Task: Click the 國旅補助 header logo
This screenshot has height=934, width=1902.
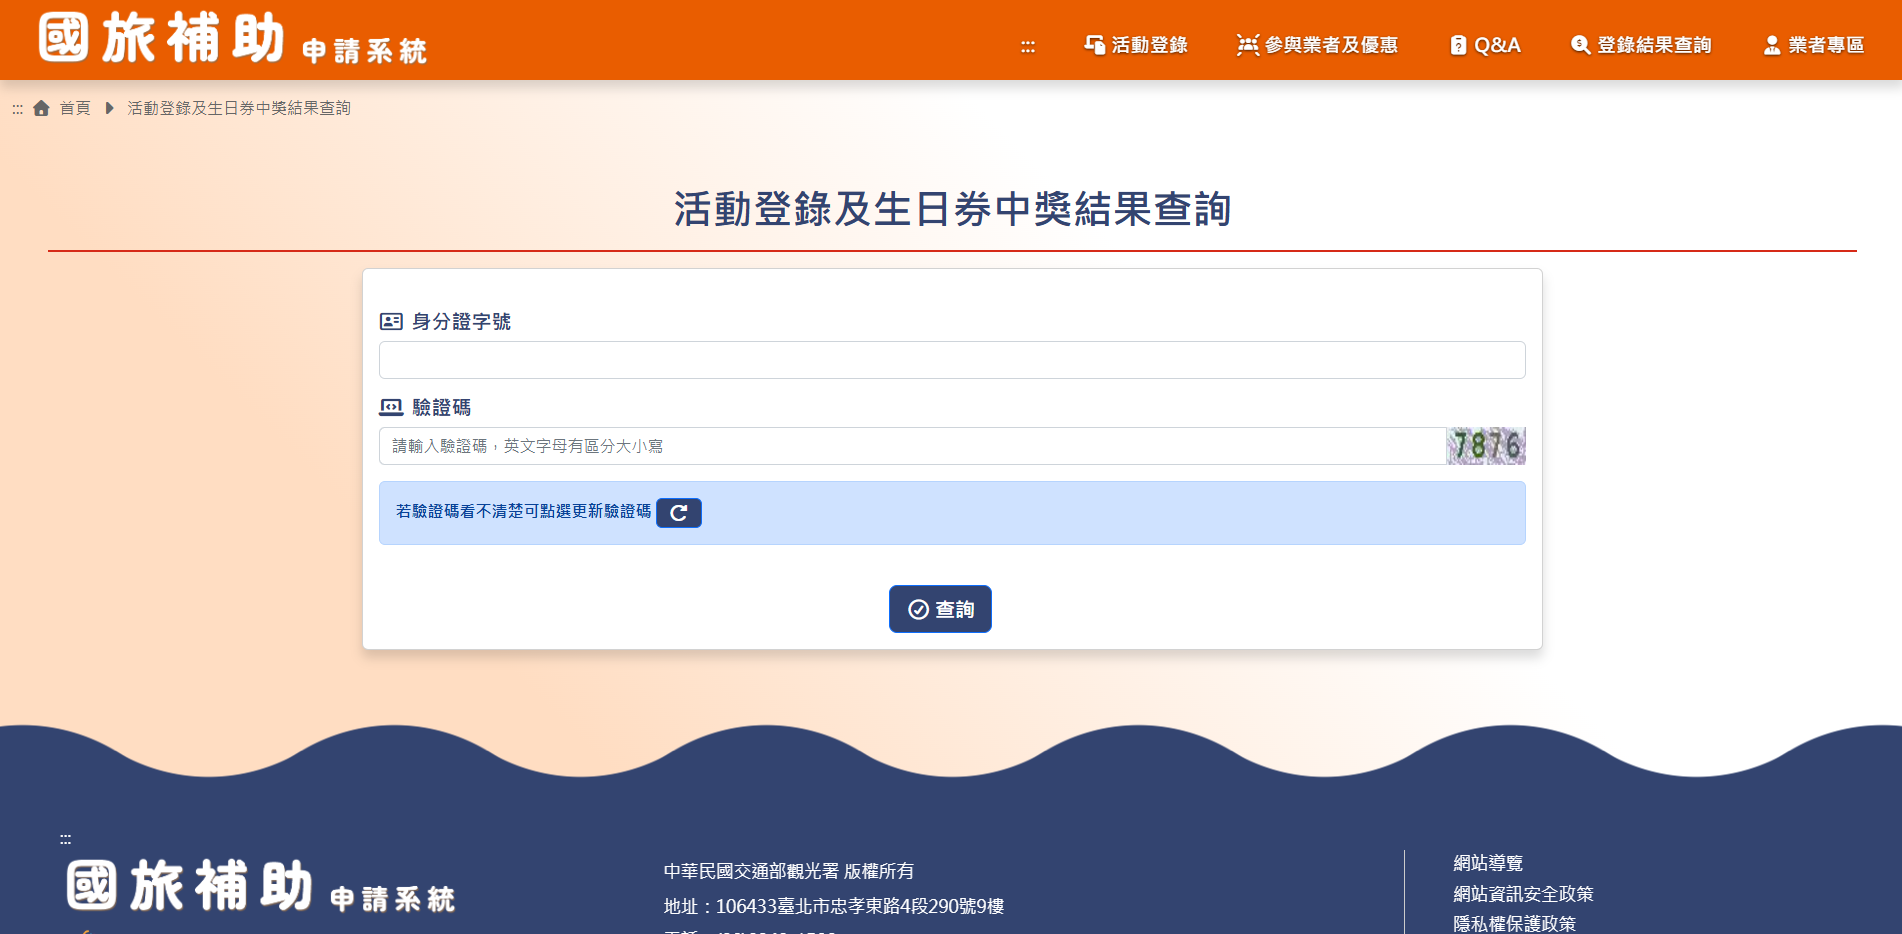Action: 232,39
